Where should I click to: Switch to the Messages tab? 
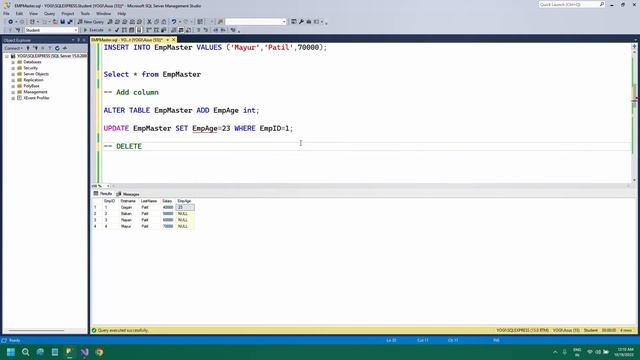coord(128,194)
